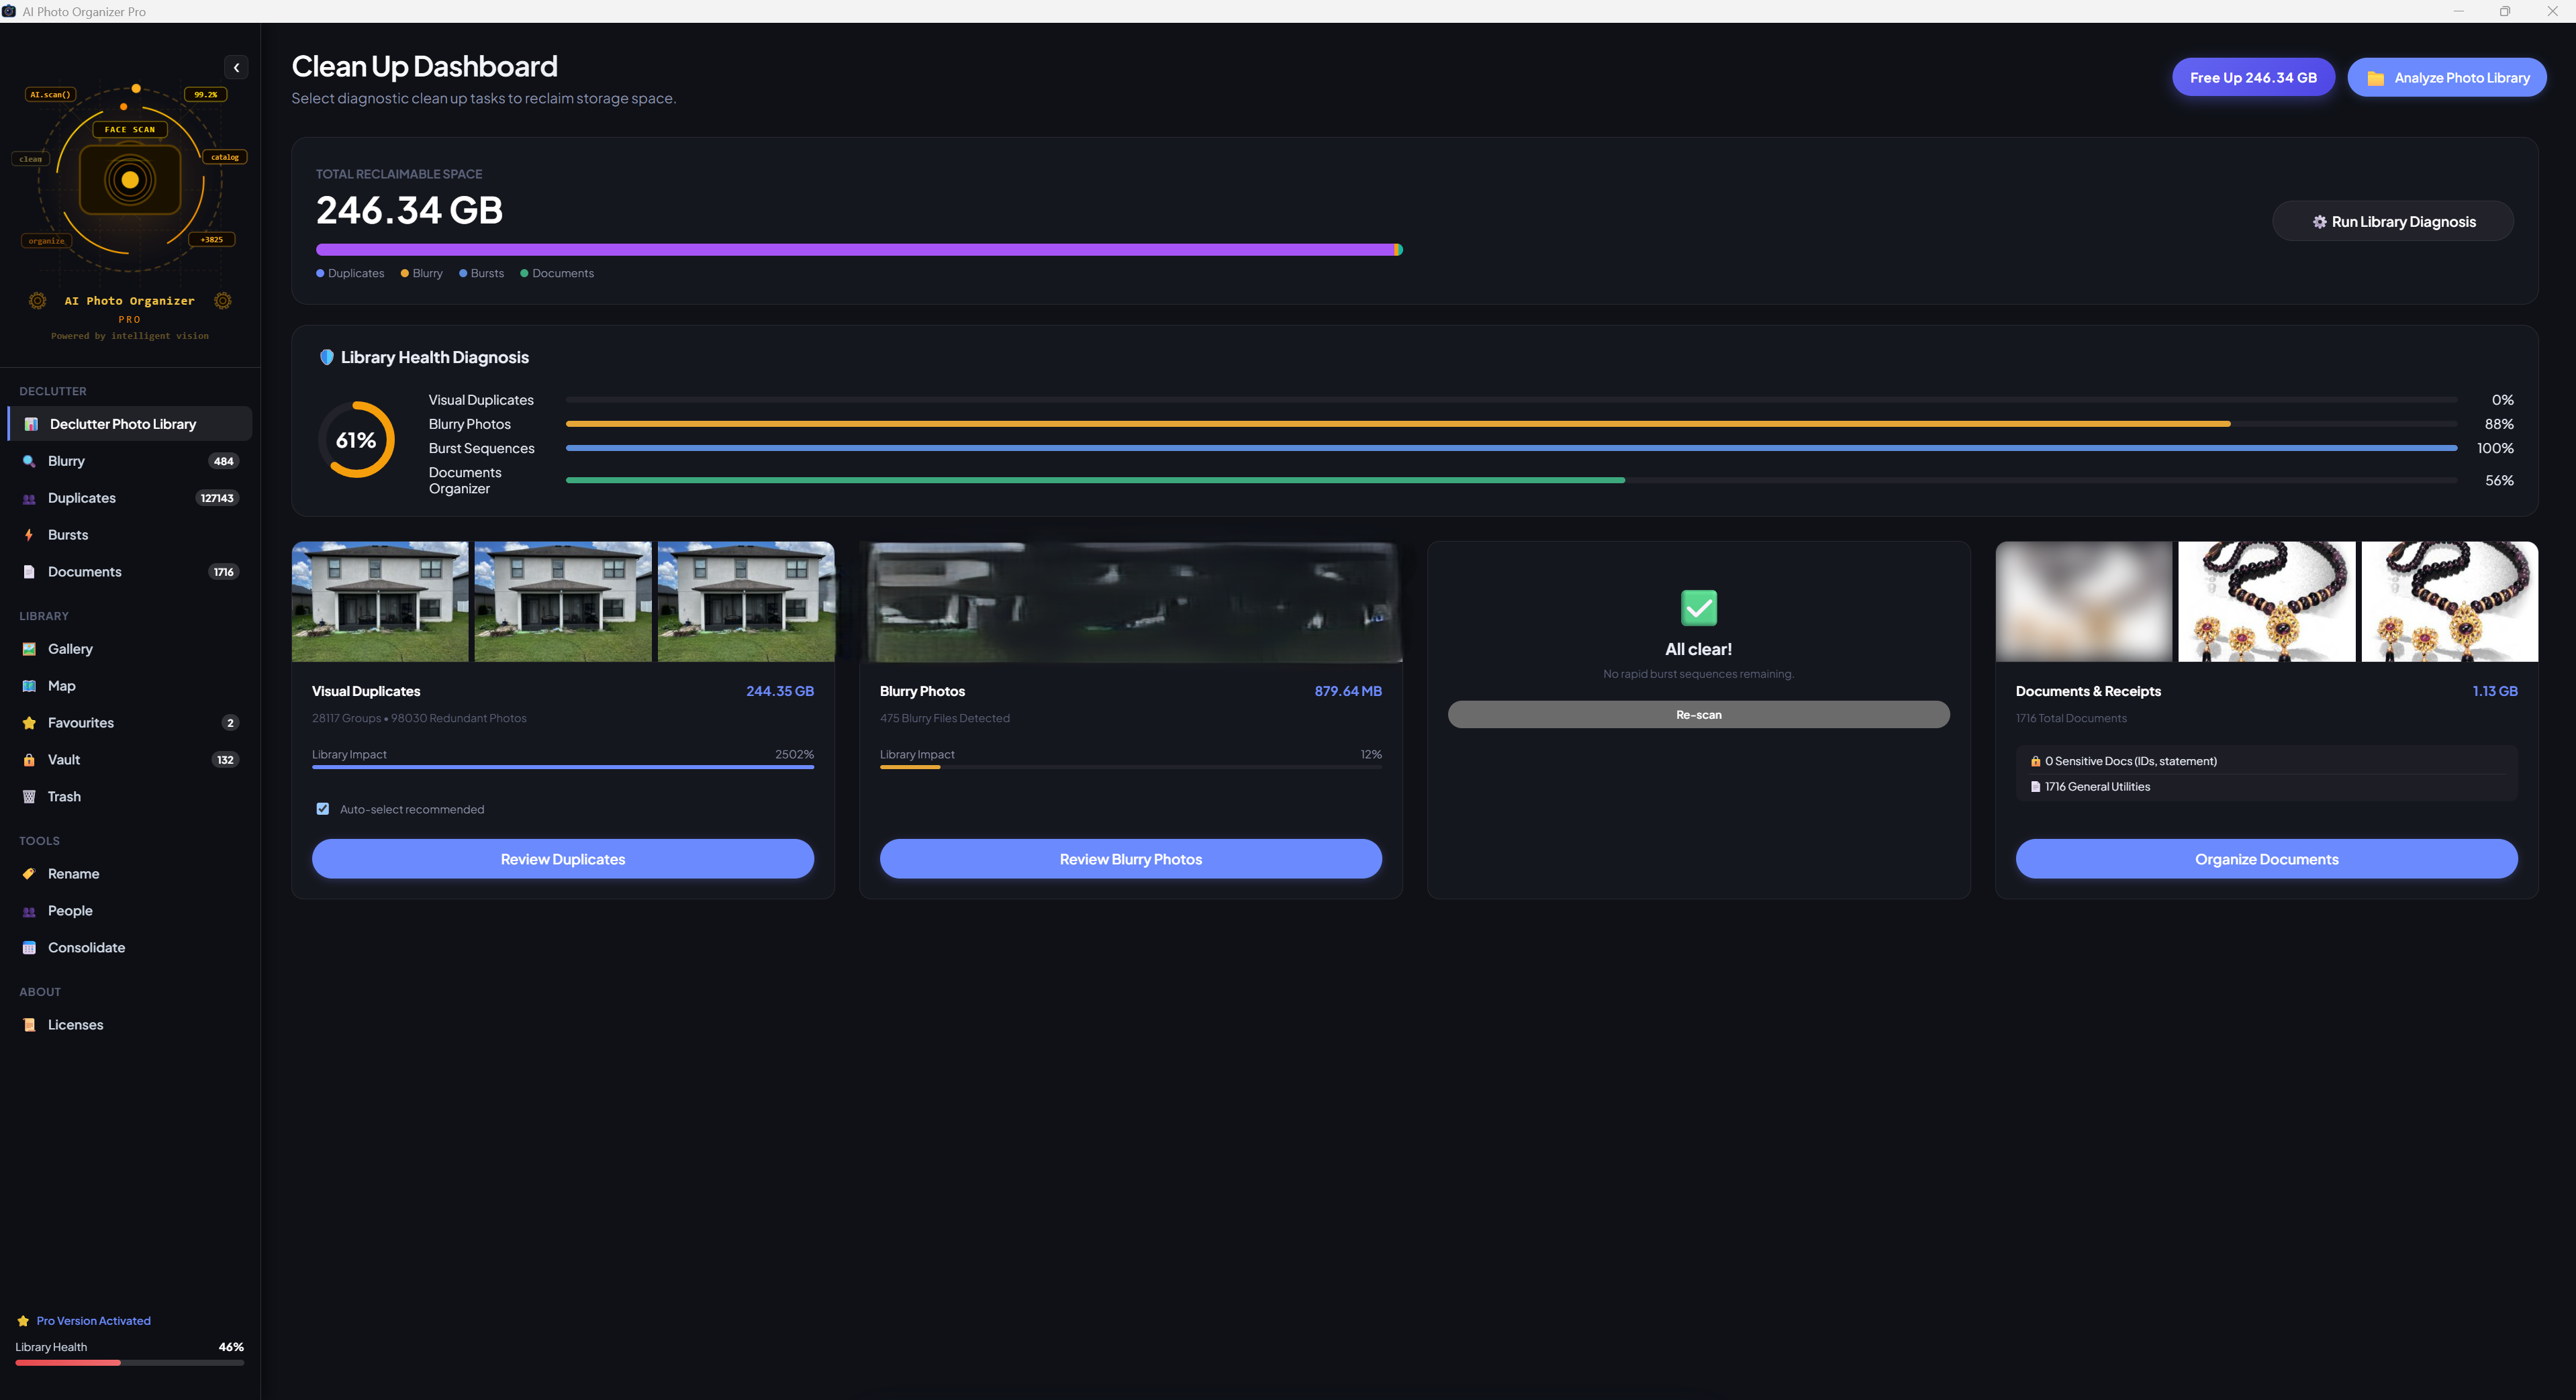Click the Free Up 246.34 GB button
Viewport: 2576px width, 1400px height.
click(x=2253, y=77)
